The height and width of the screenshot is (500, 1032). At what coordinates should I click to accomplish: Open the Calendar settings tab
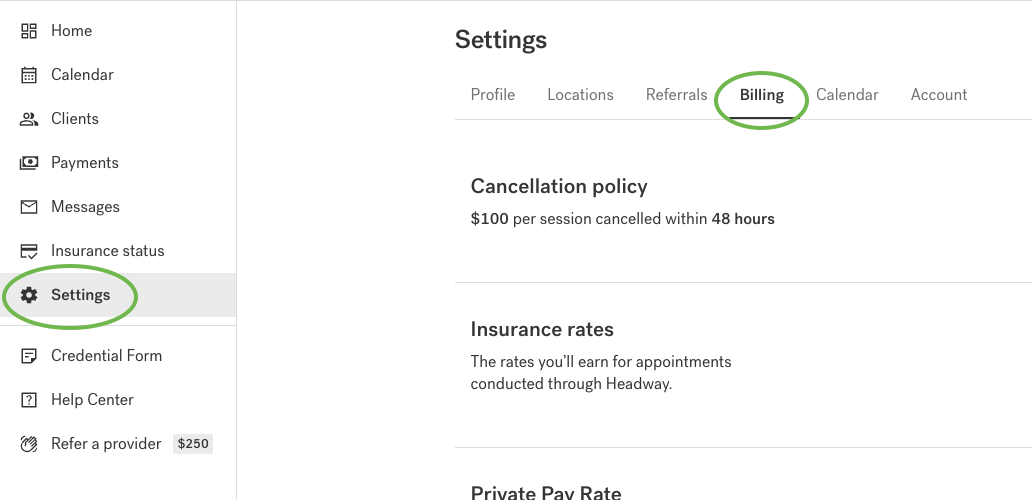pyautogui.click(x=847, y=95)
